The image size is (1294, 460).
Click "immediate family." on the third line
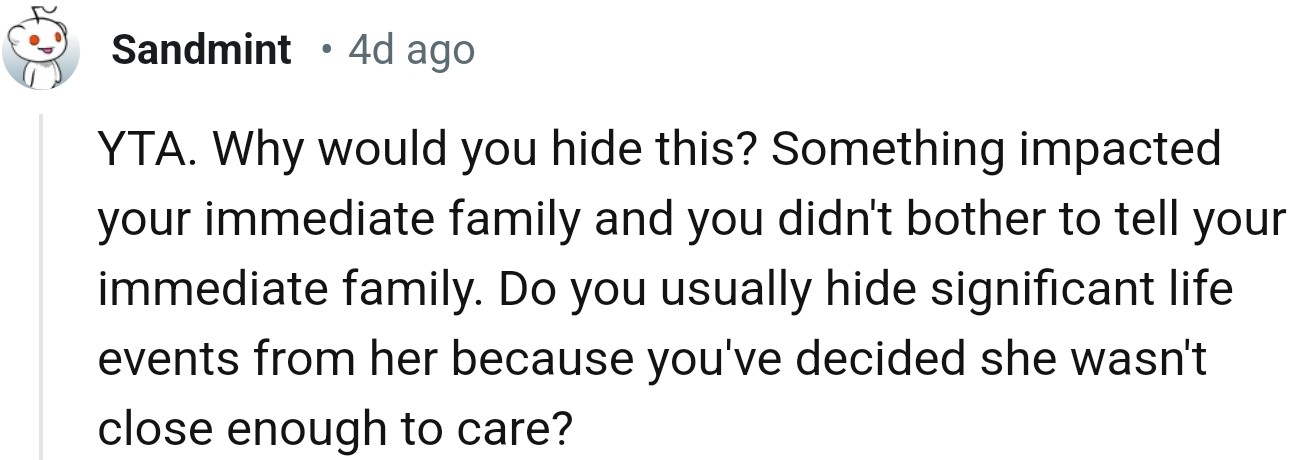(x=290, y=291)
